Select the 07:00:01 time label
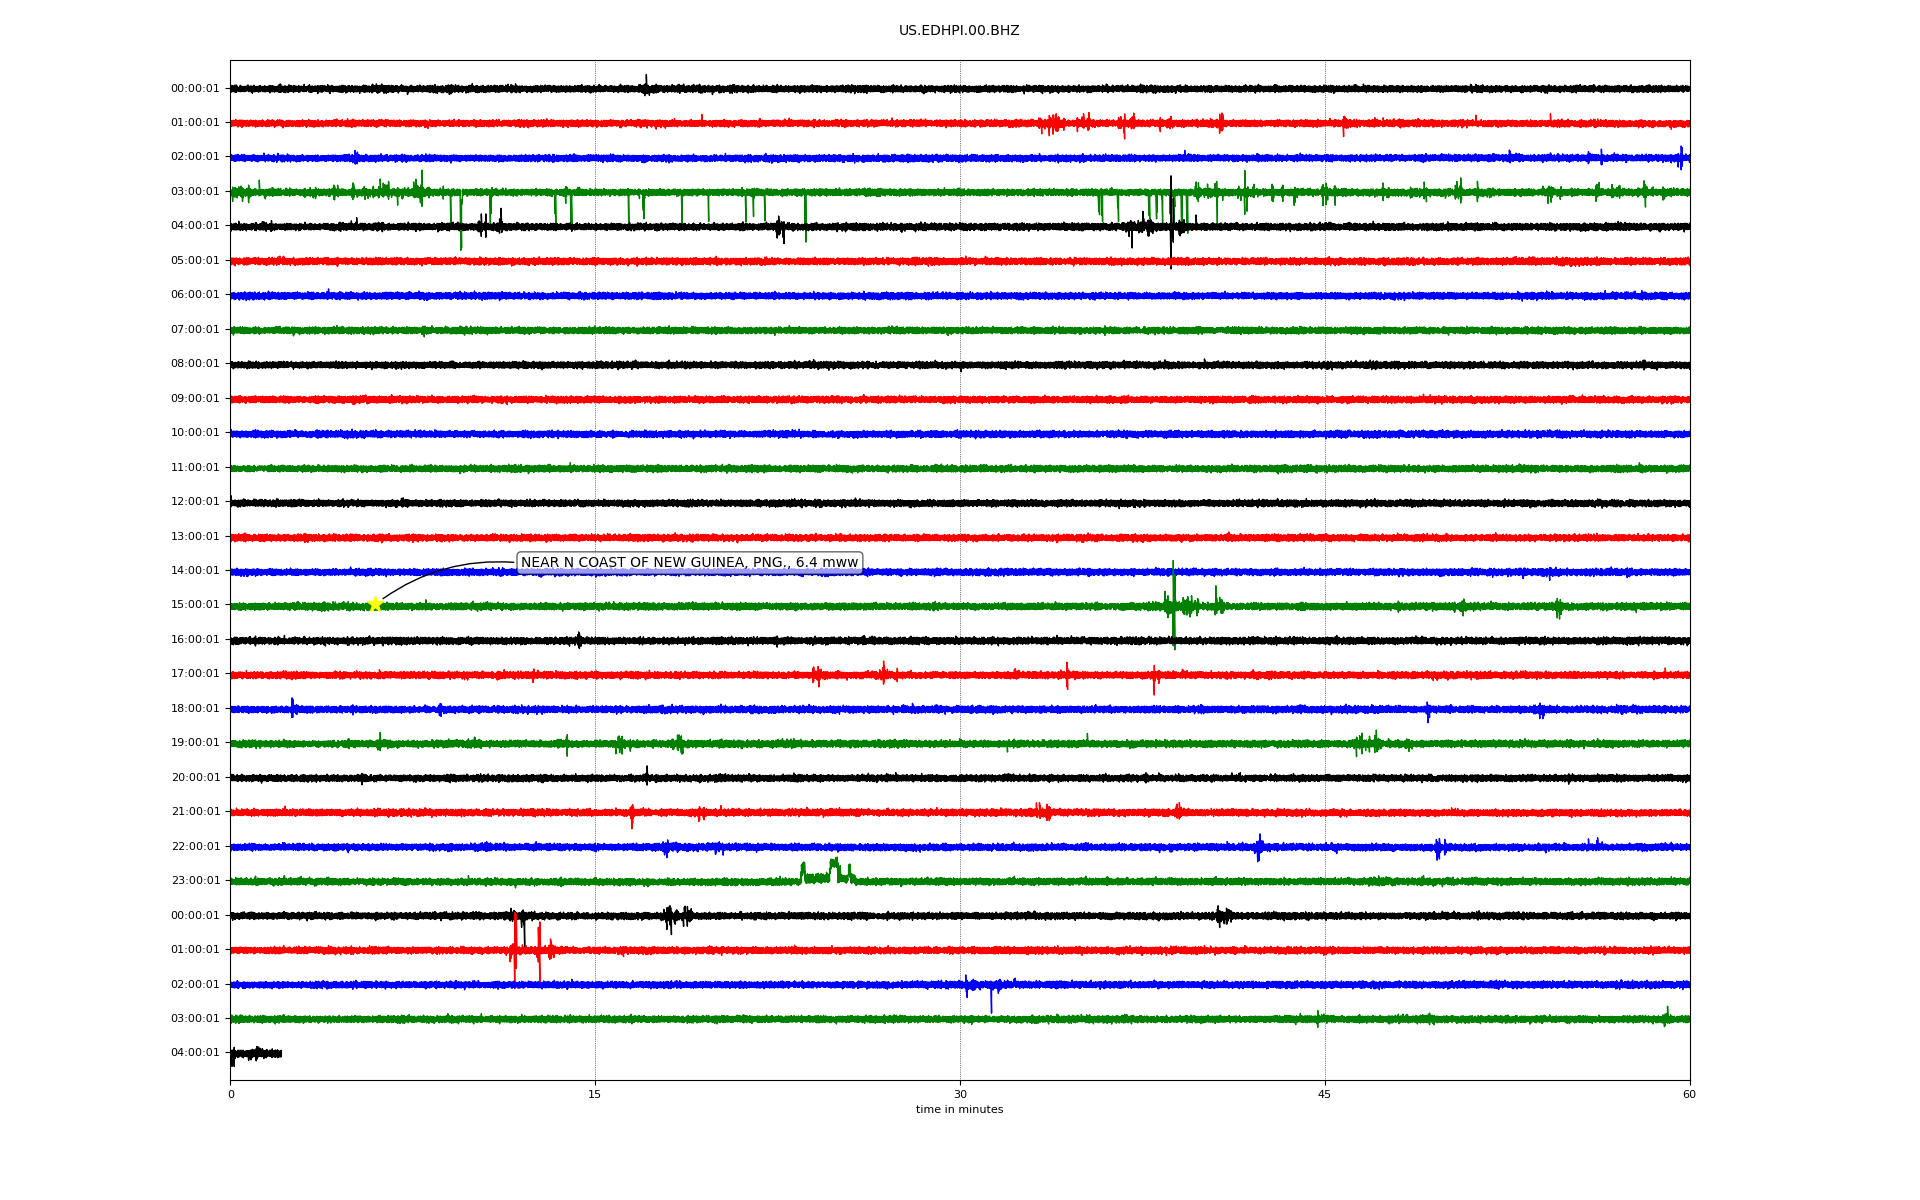 point(195,330)
